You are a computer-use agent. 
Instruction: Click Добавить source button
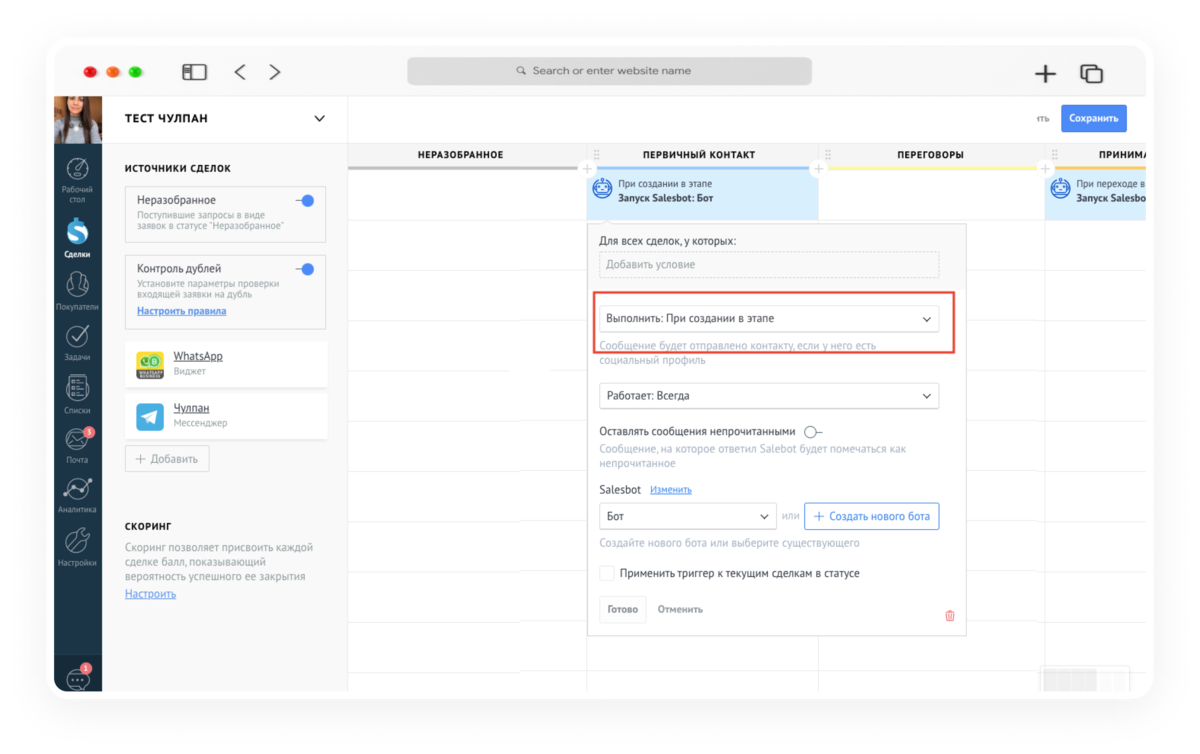[167, 459]
